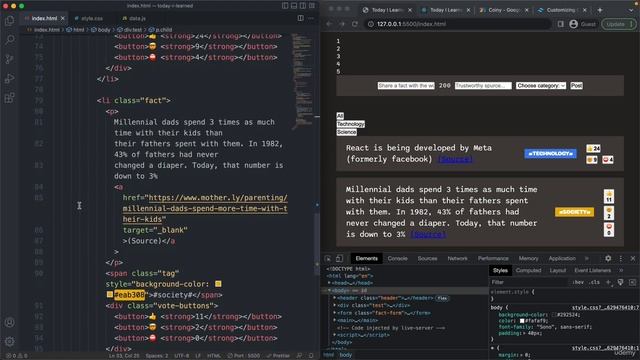
Task: Change the HTML language mode in status bar
Action: 214,356
